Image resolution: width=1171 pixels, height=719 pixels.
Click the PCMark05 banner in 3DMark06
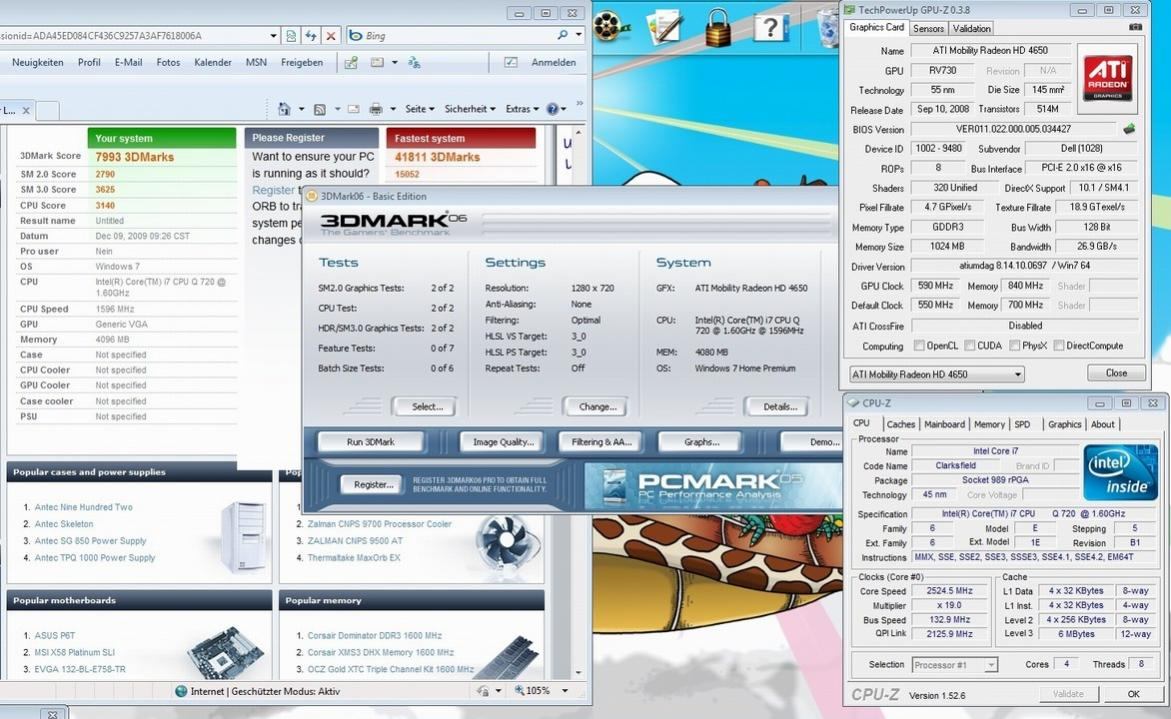712,486
